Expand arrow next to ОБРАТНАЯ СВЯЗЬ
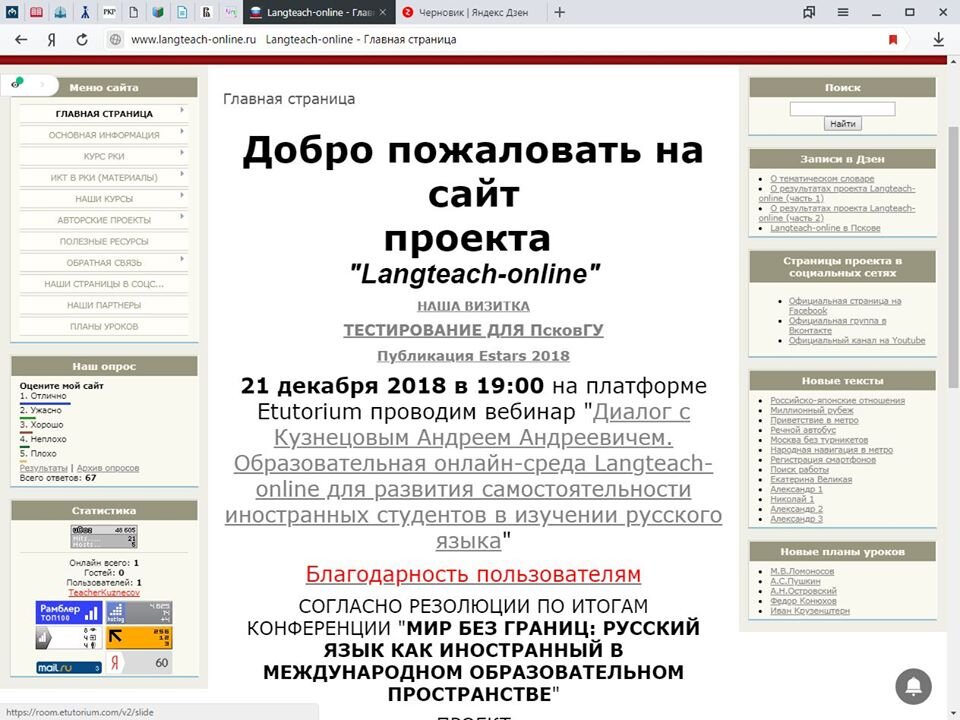Viewport: 960px width, 720px height. coord(182,260)
